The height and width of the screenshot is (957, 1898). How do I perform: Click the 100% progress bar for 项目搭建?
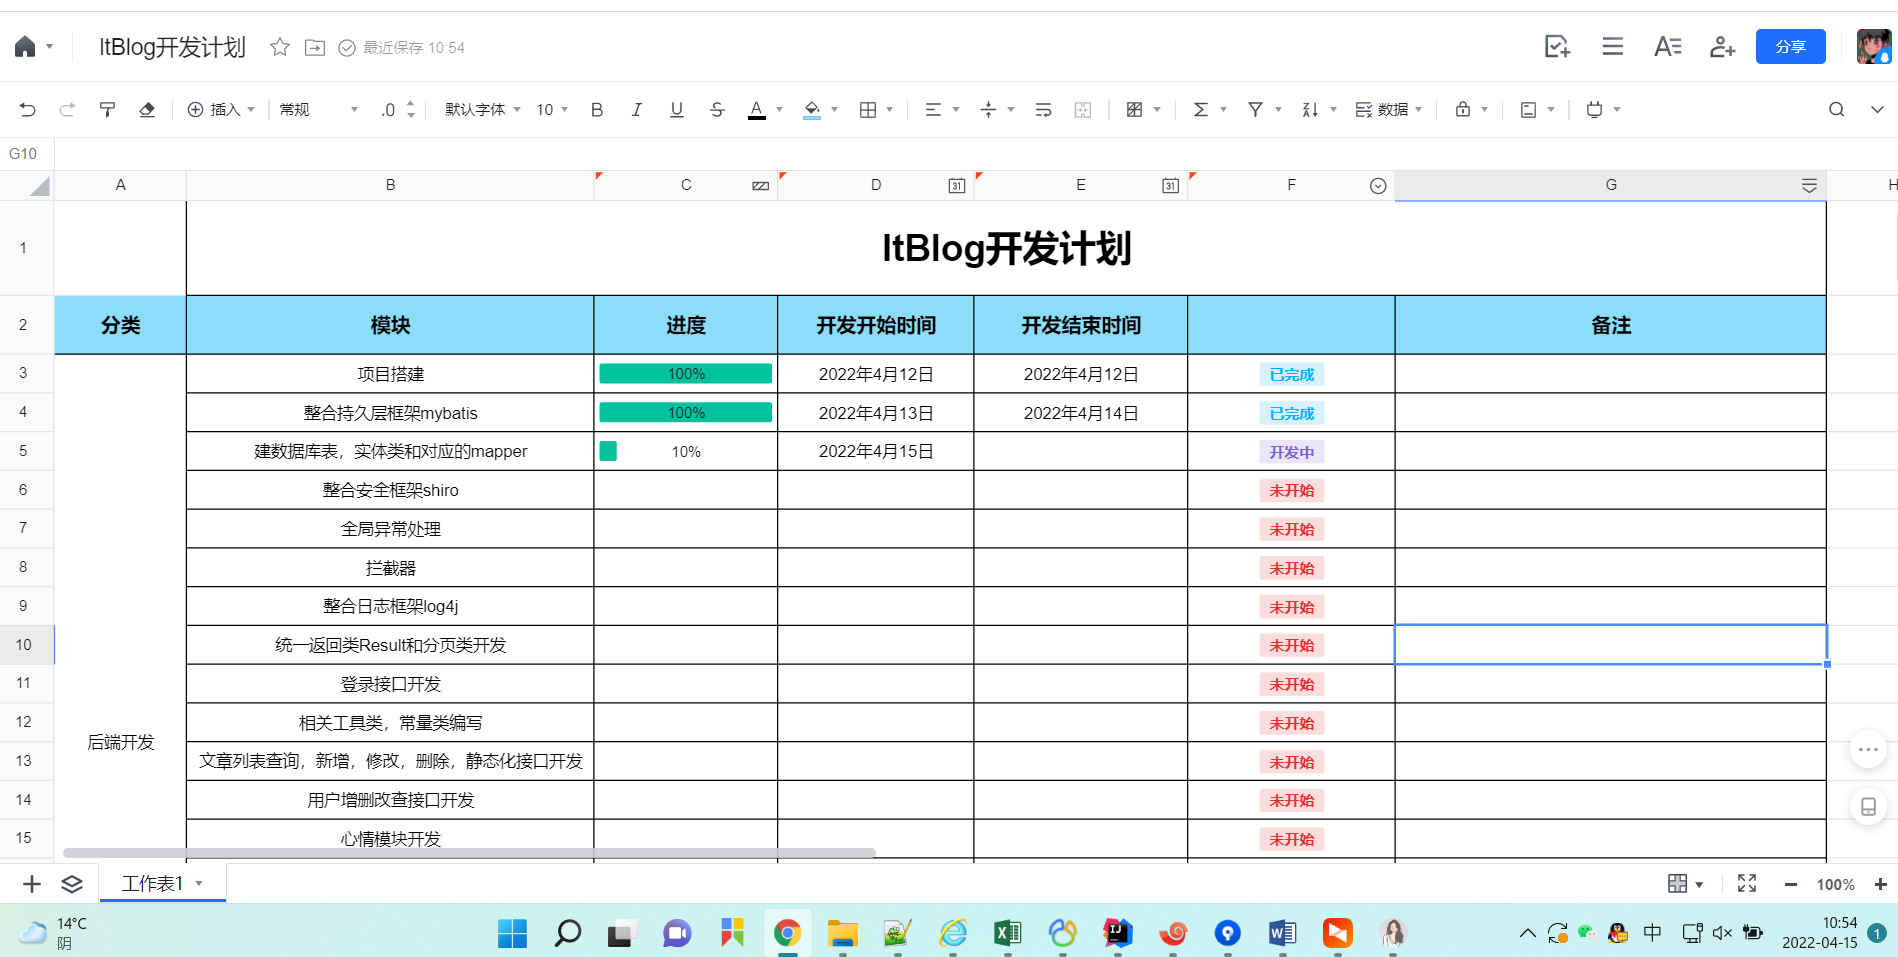tap(685, 374)
